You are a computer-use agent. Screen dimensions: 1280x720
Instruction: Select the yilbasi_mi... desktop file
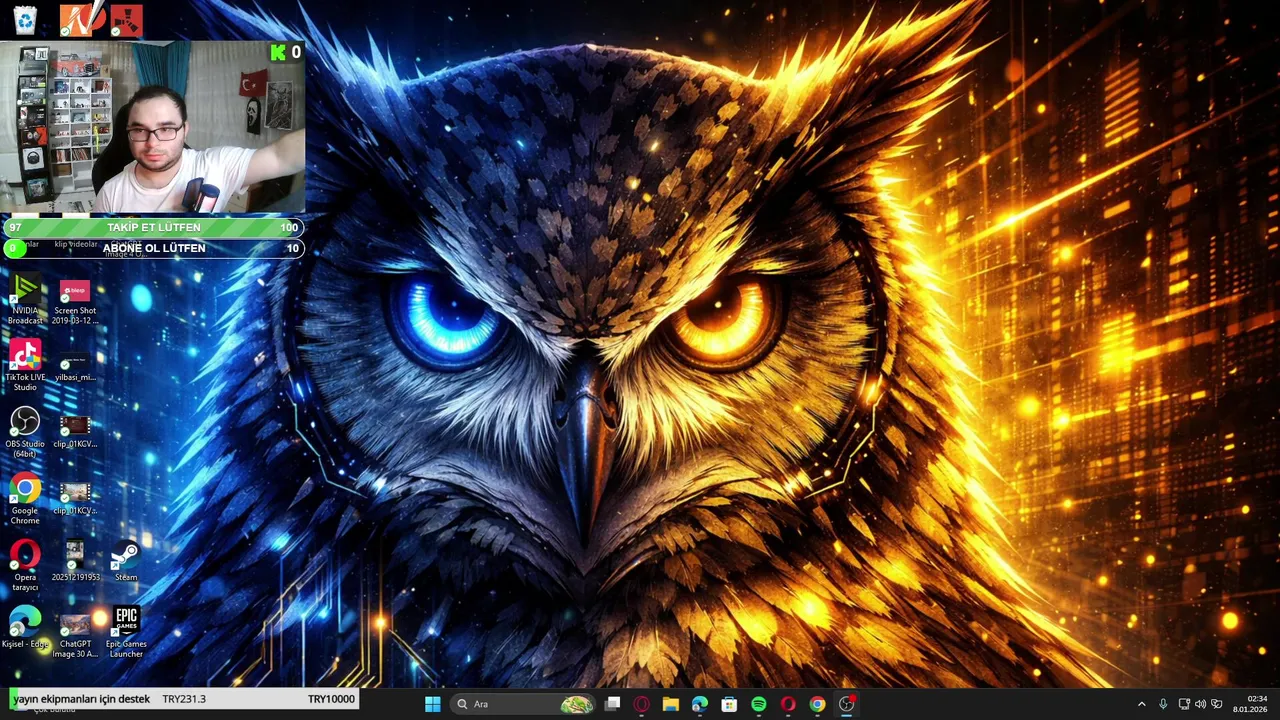point(75,367)
